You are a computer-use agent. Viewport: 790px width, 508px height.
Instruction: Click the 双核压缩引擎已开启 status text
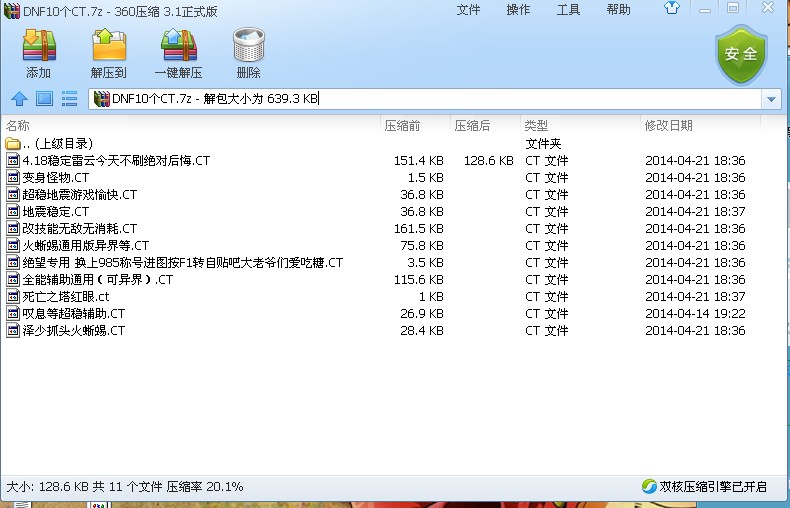713,486
